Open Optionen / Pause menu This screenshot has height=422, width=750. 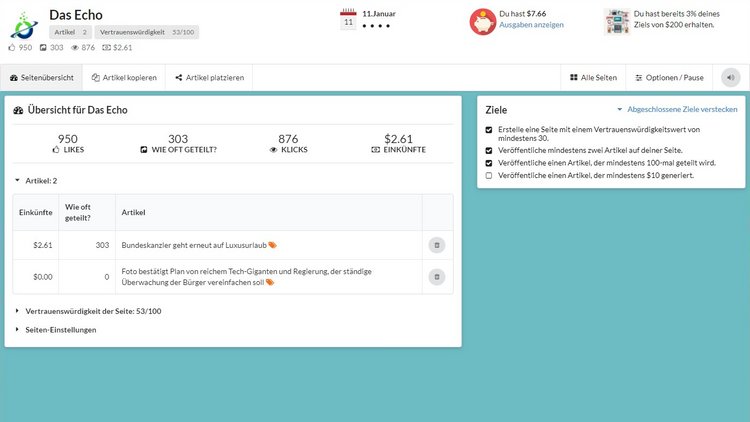pyautogui.click(x=669, y=78)
